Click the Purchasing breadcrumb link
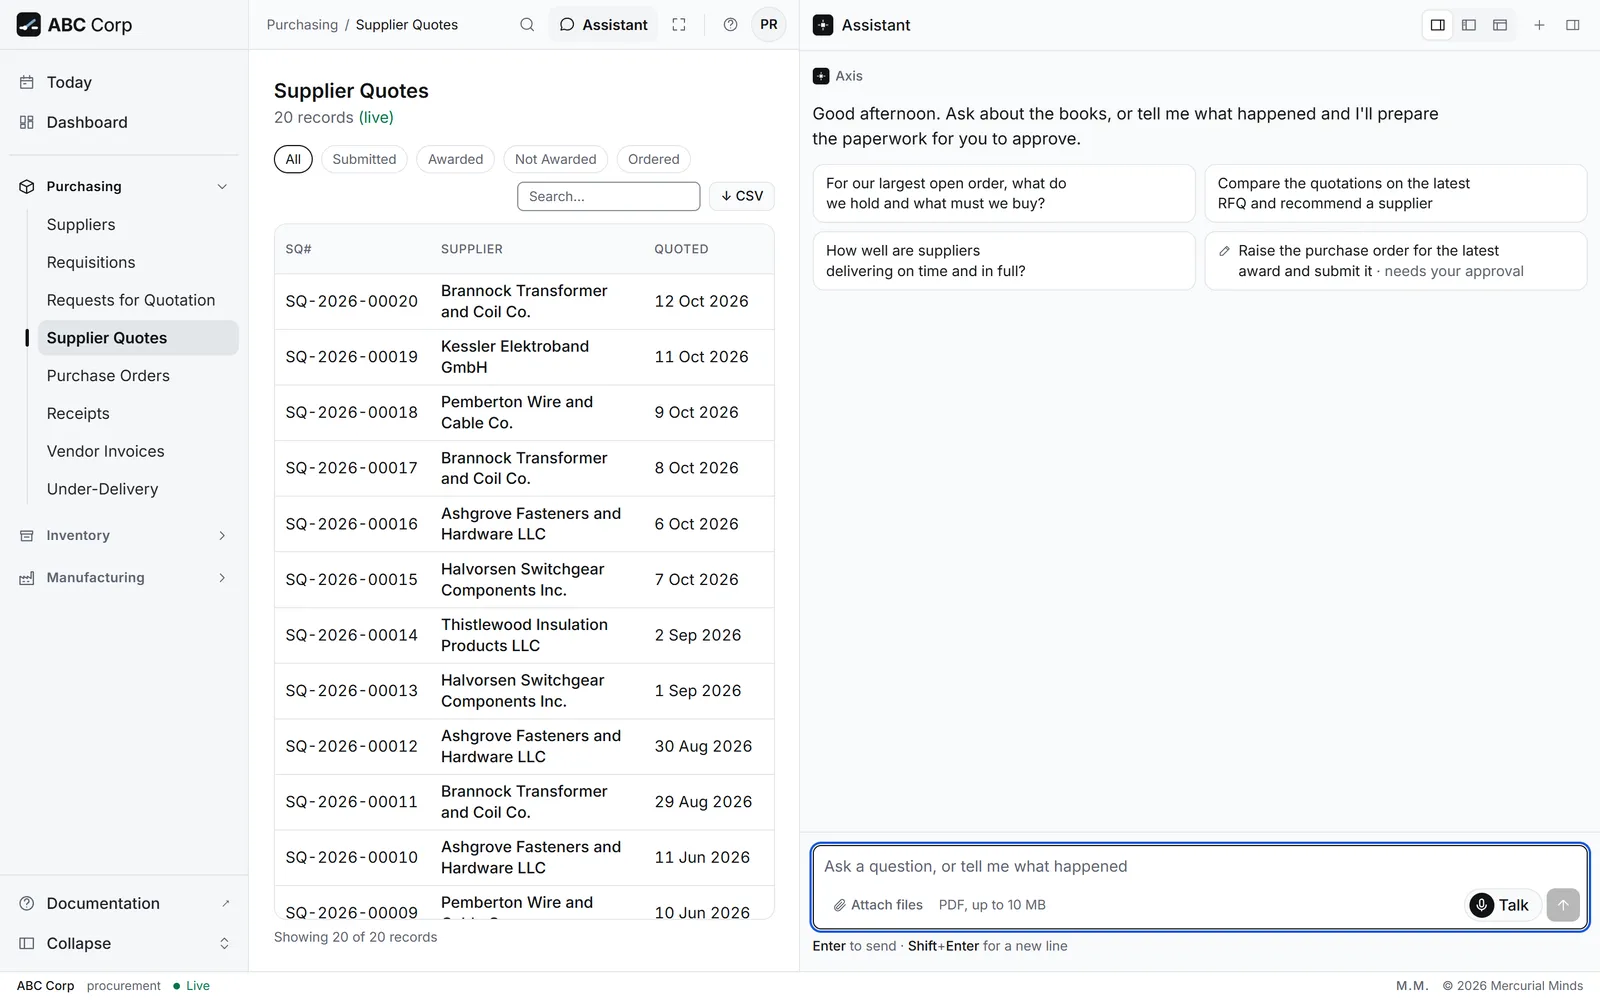 302,25
